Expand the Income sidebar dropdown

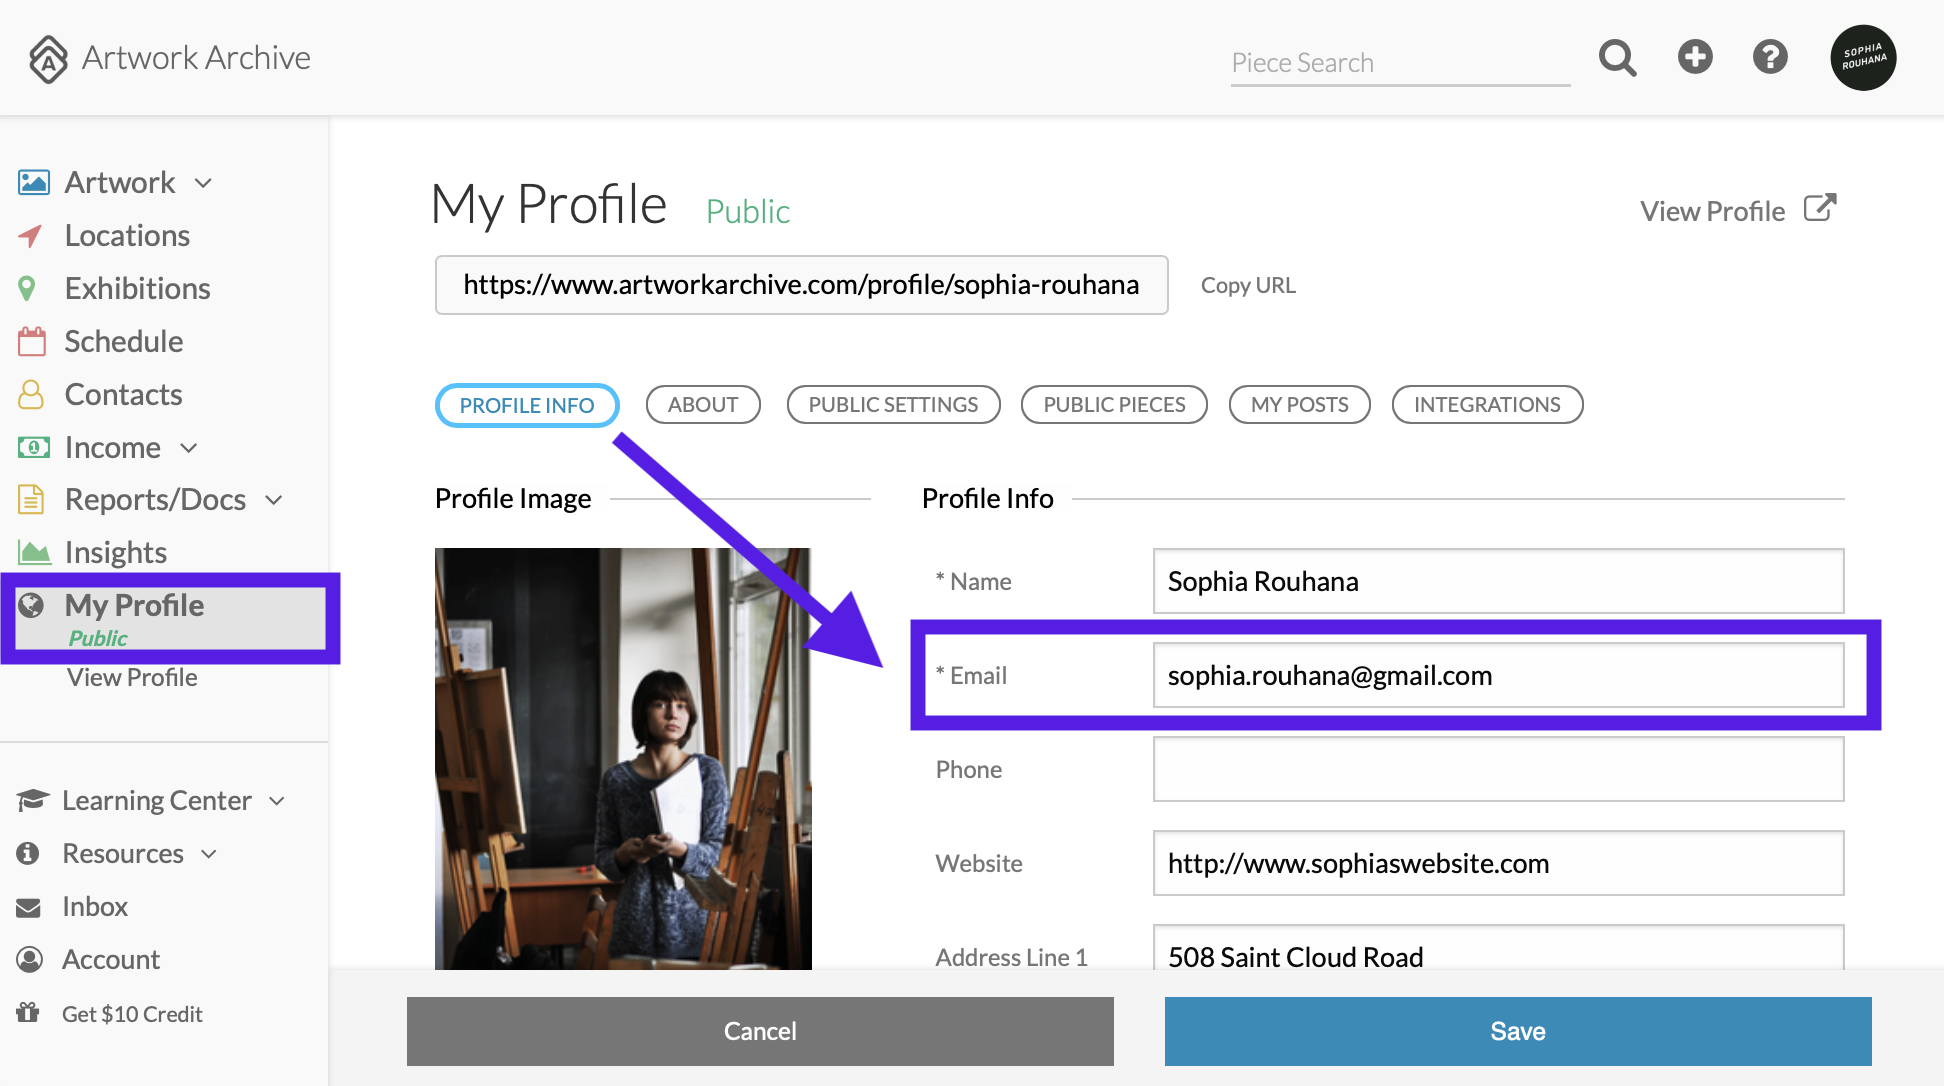pos(189,448)
